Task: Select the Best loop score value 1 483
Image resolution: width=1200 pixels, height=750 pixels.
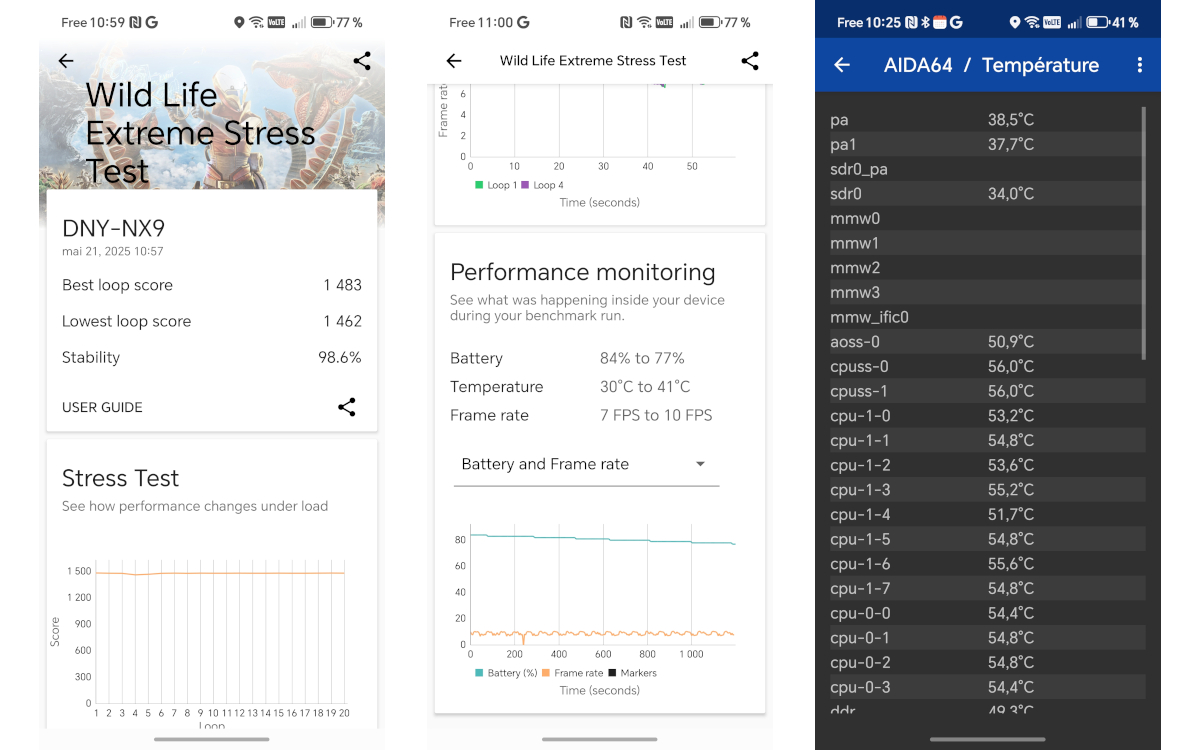Action: (x=342, y=285)
